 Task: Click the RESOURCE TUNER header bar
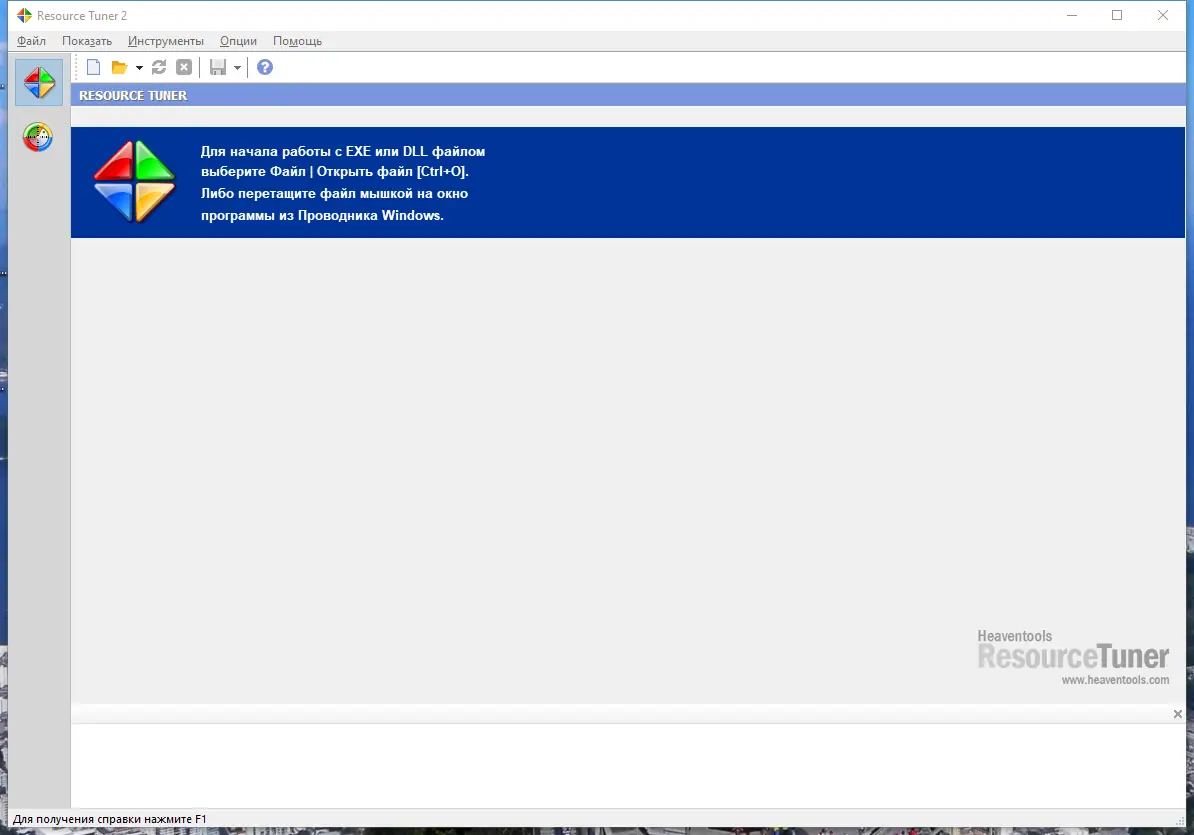click(x=628, y=95)
